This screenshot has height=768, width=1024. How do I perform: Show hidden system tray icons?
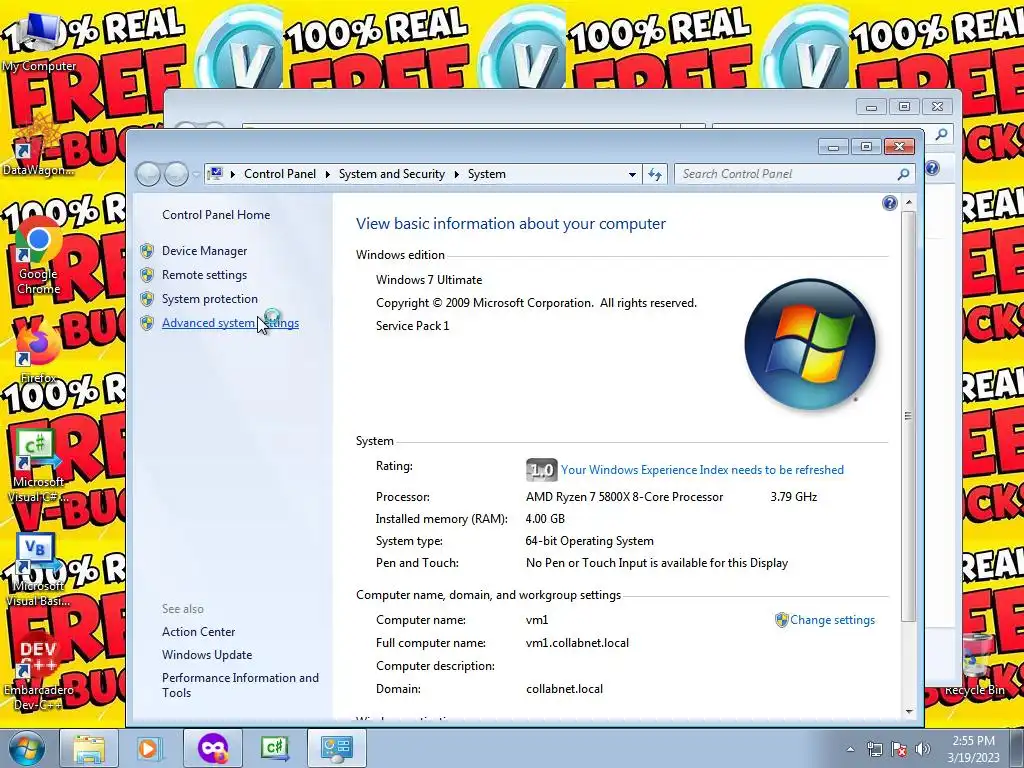(850, 749)
